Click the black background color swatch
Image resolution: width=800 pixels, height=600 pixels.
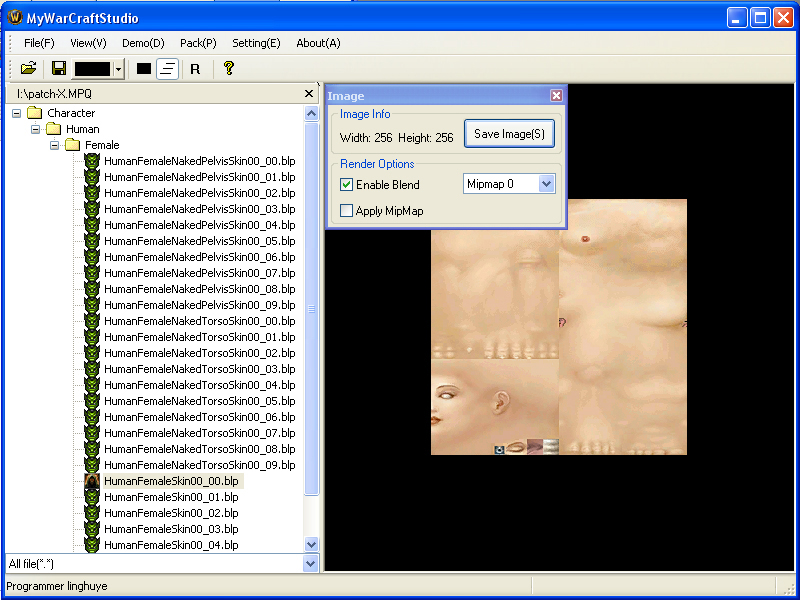[x=93, y=69]
